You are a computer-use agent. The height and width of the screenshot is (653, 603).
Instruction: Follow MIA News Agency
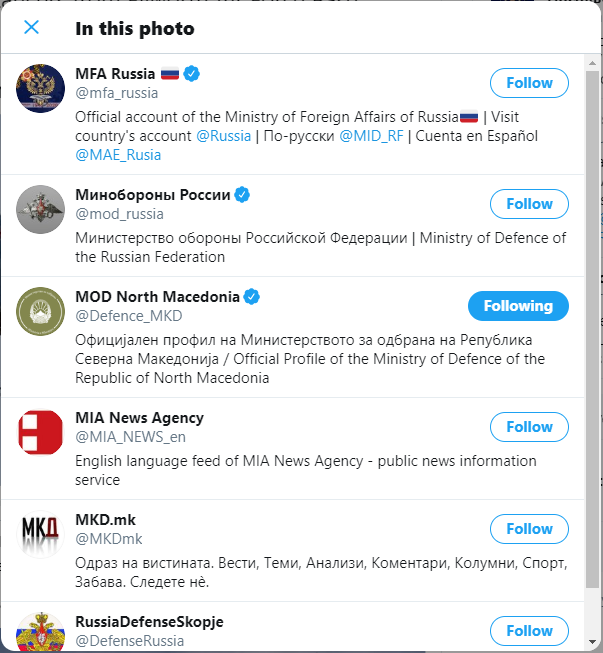point(529,427)
